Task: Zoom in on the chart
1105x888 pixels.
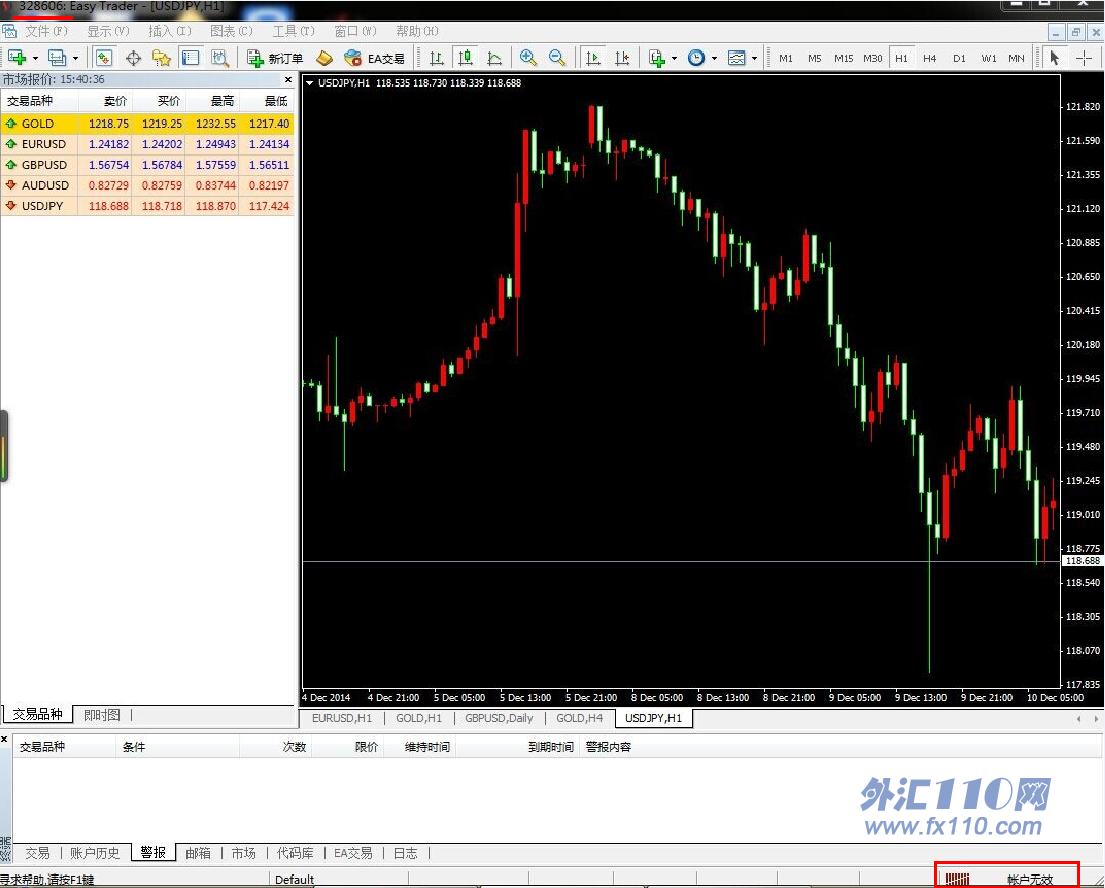Action: (x=528, y=58)
